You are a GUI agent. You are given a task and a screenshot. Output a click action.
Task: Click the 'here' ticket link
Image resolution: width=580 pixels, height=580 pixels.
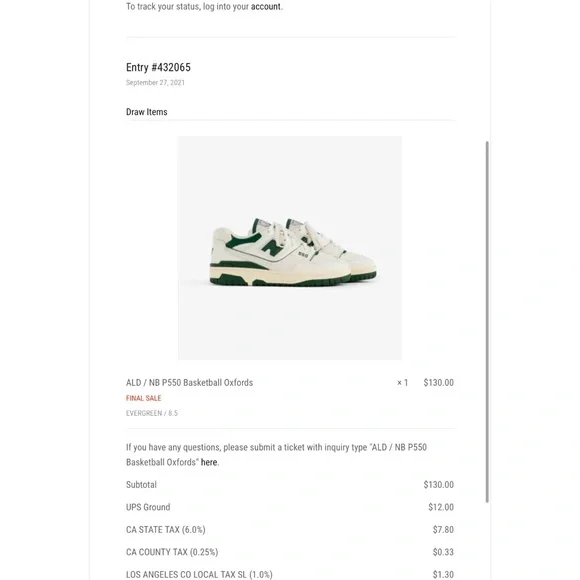coord(209,462)
